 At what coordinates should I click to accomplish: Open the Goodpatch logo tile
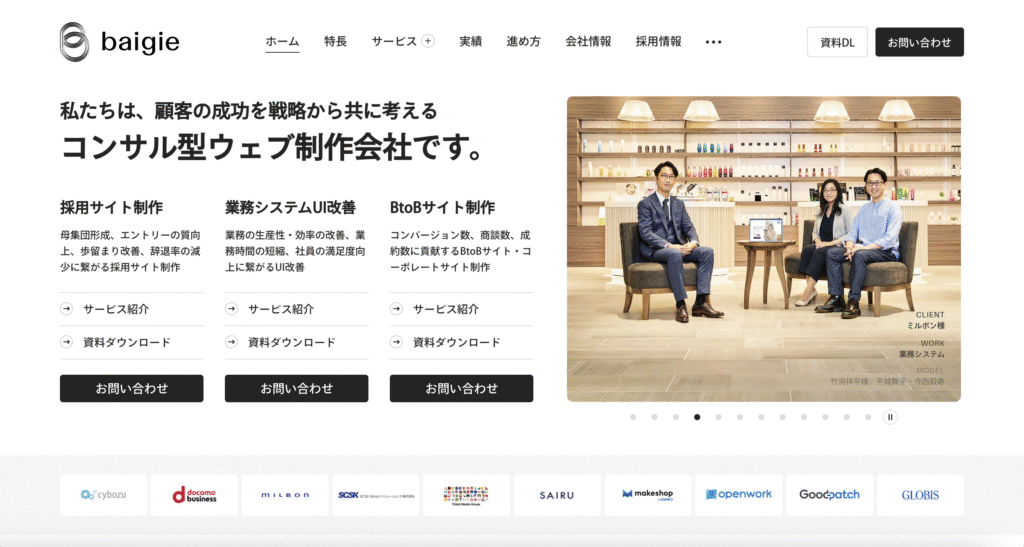tap(829, 495)
